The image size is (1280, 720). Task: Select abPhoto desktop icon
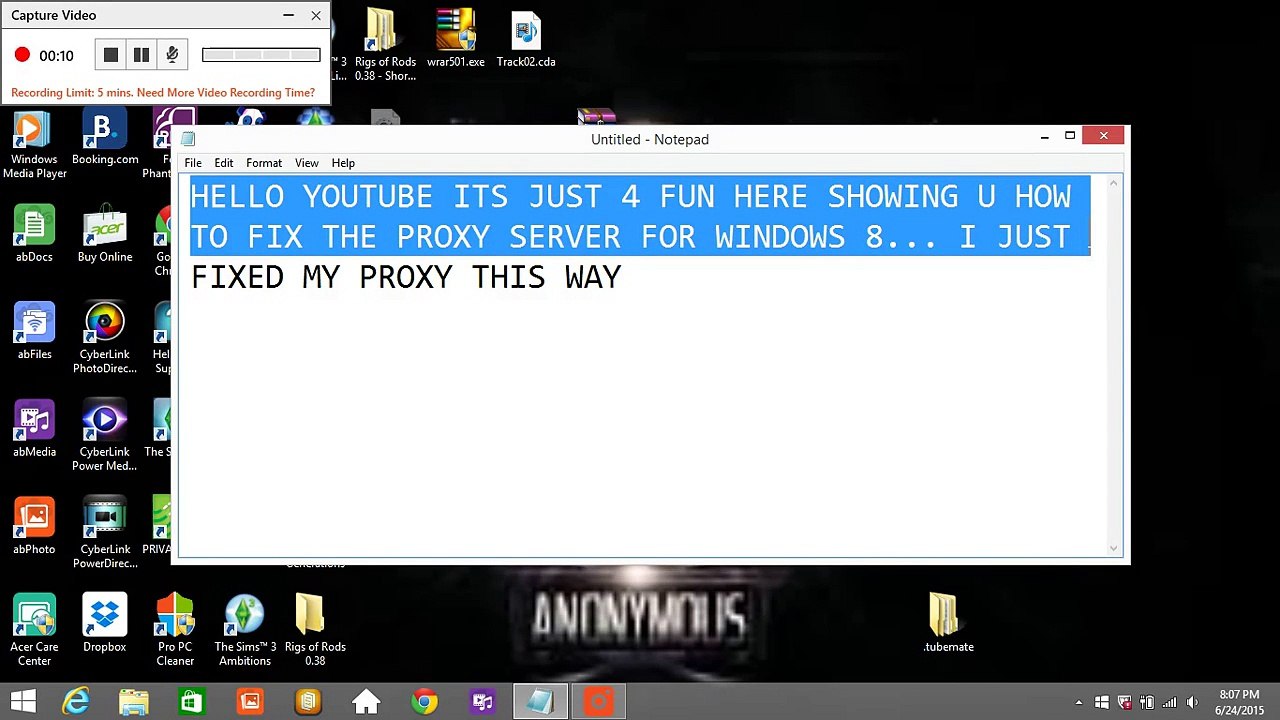point(34,527)
